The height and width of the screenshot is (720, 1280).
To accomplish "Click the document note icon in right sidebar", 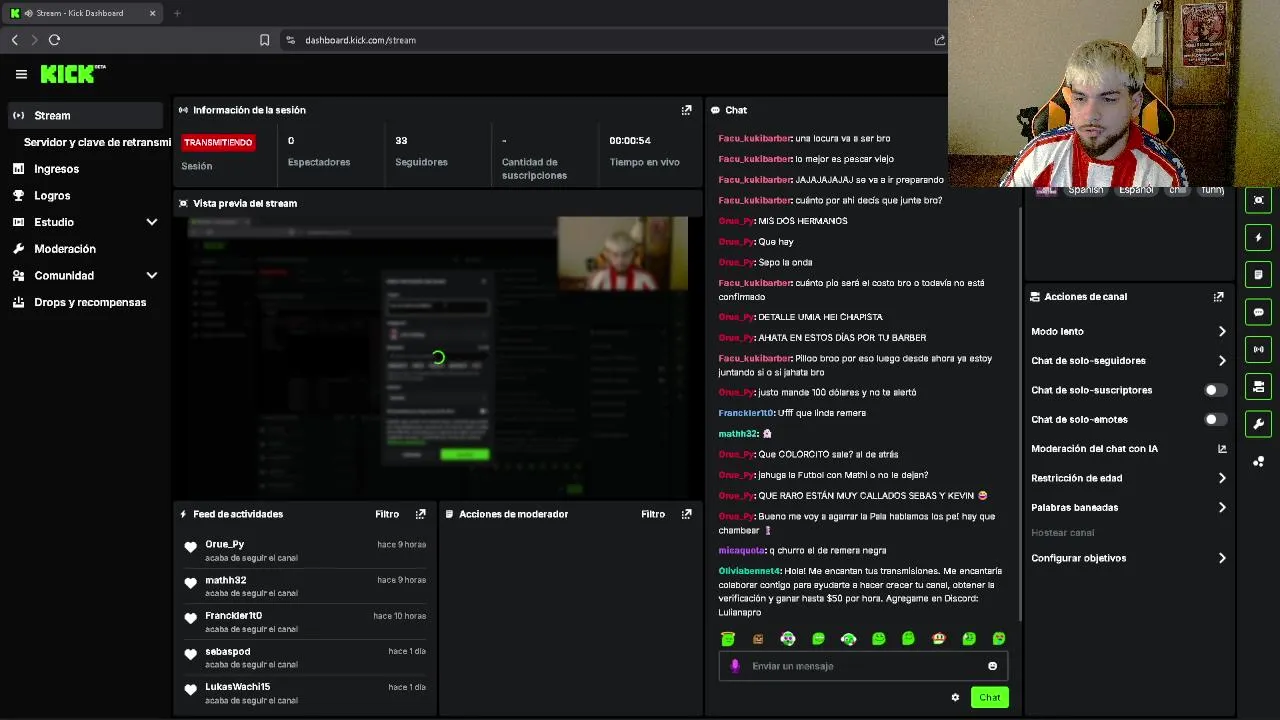I will pyautogui.click(x=1258, y=274).
